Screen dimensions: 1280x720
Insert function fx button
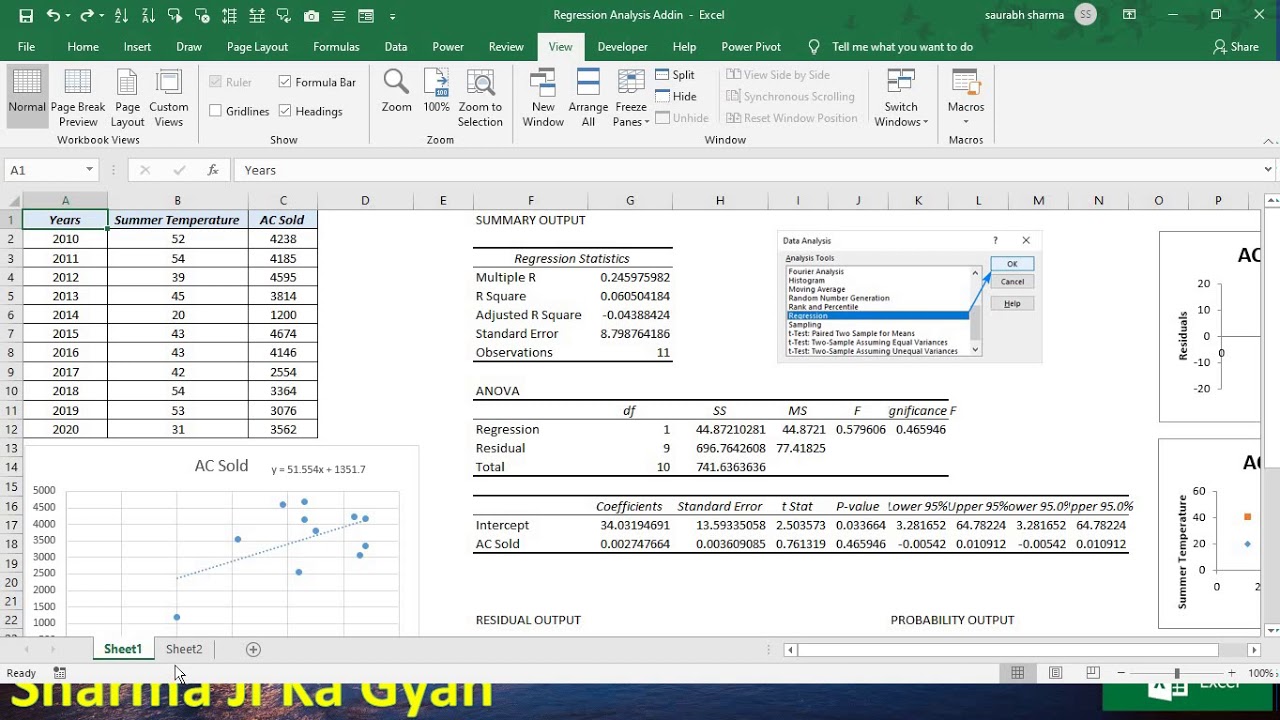(x=213, y=170)
